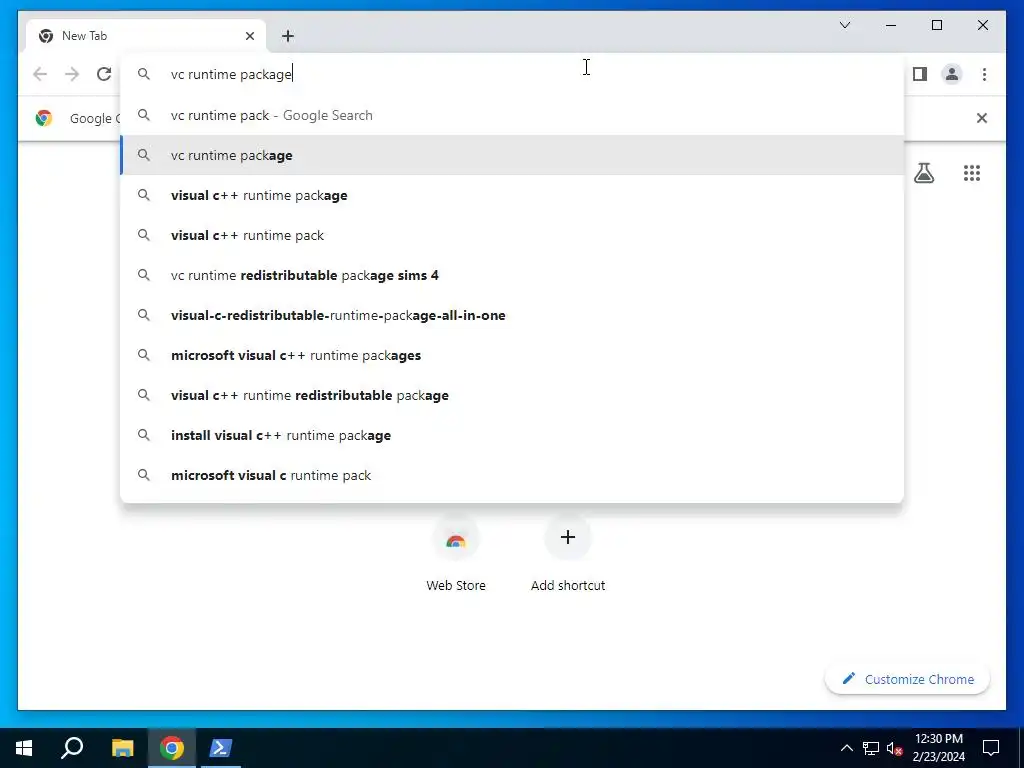Toggle the Chrome side panel

click(x=920, y=74)
